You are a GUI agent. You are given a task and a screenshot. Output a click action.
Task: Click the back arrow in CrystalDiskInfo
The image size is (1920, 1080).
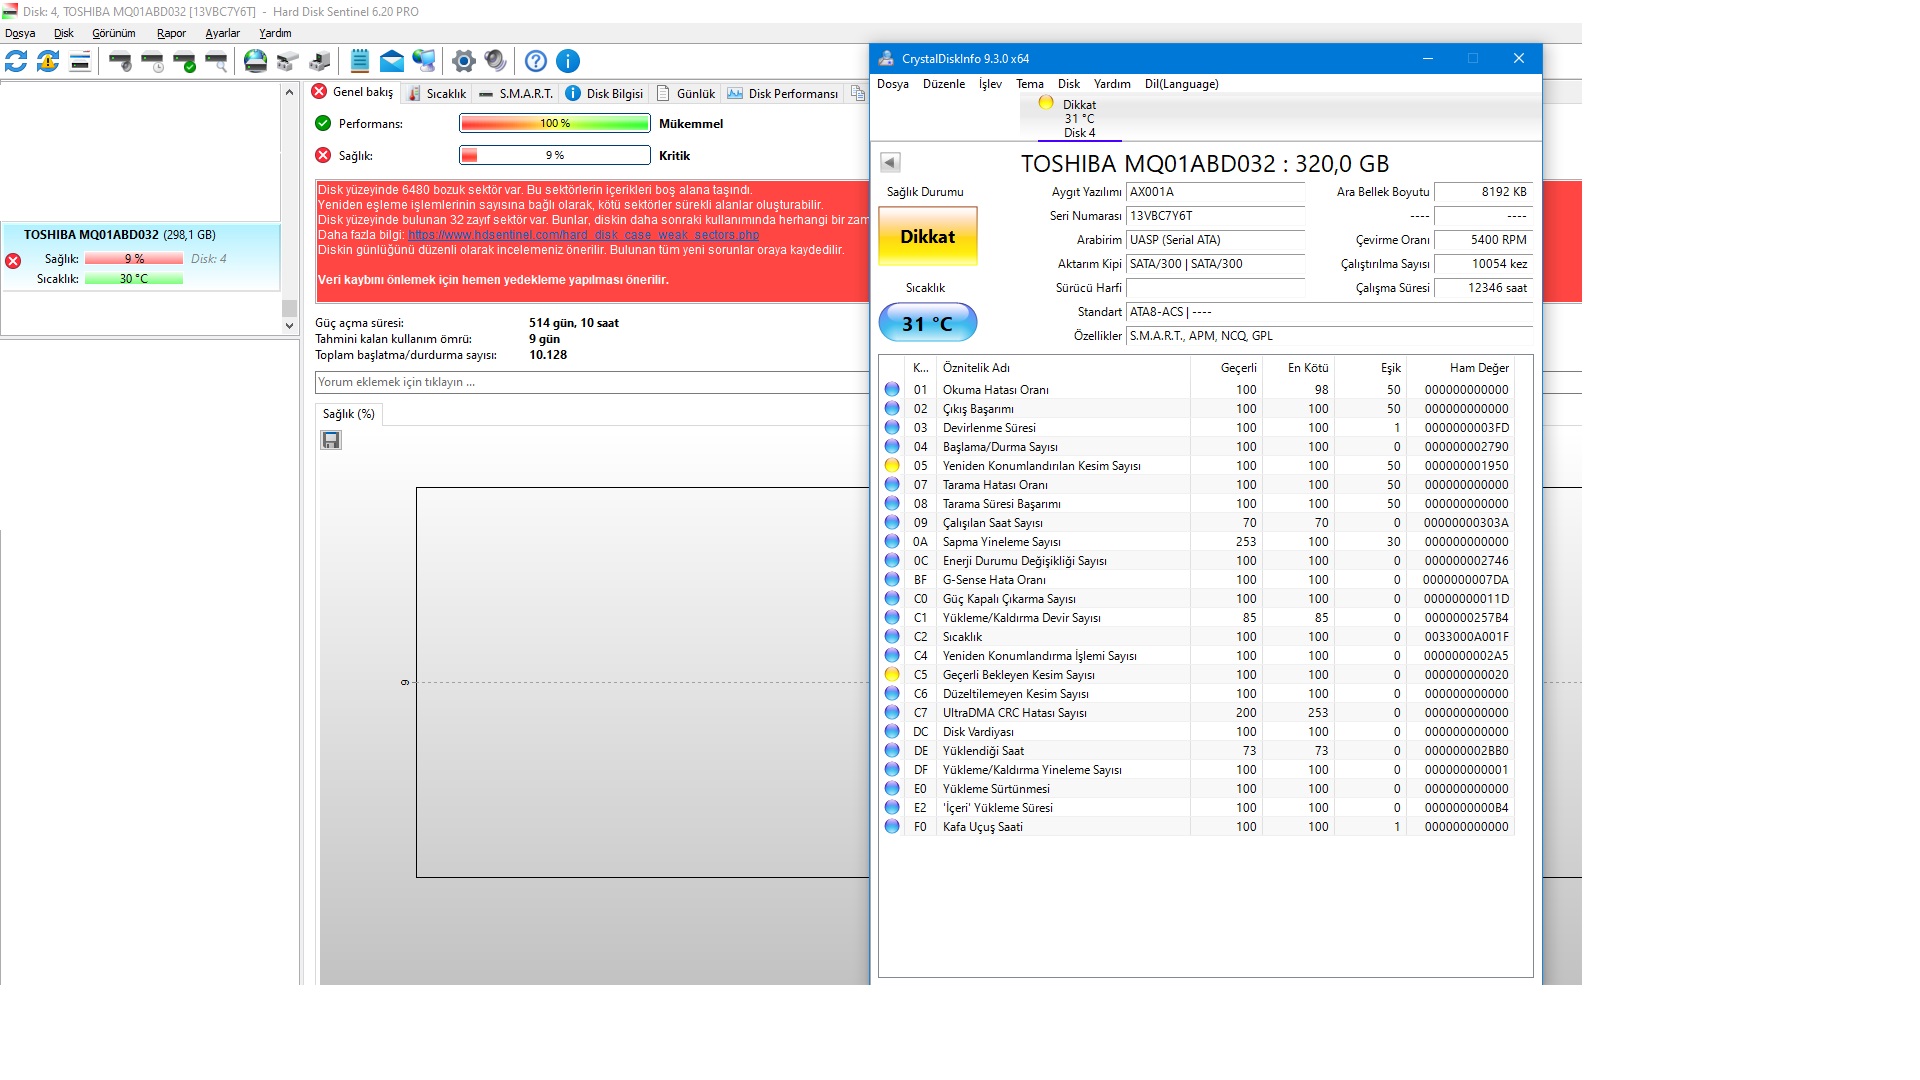pyautogui.click(x=890, y=162)
